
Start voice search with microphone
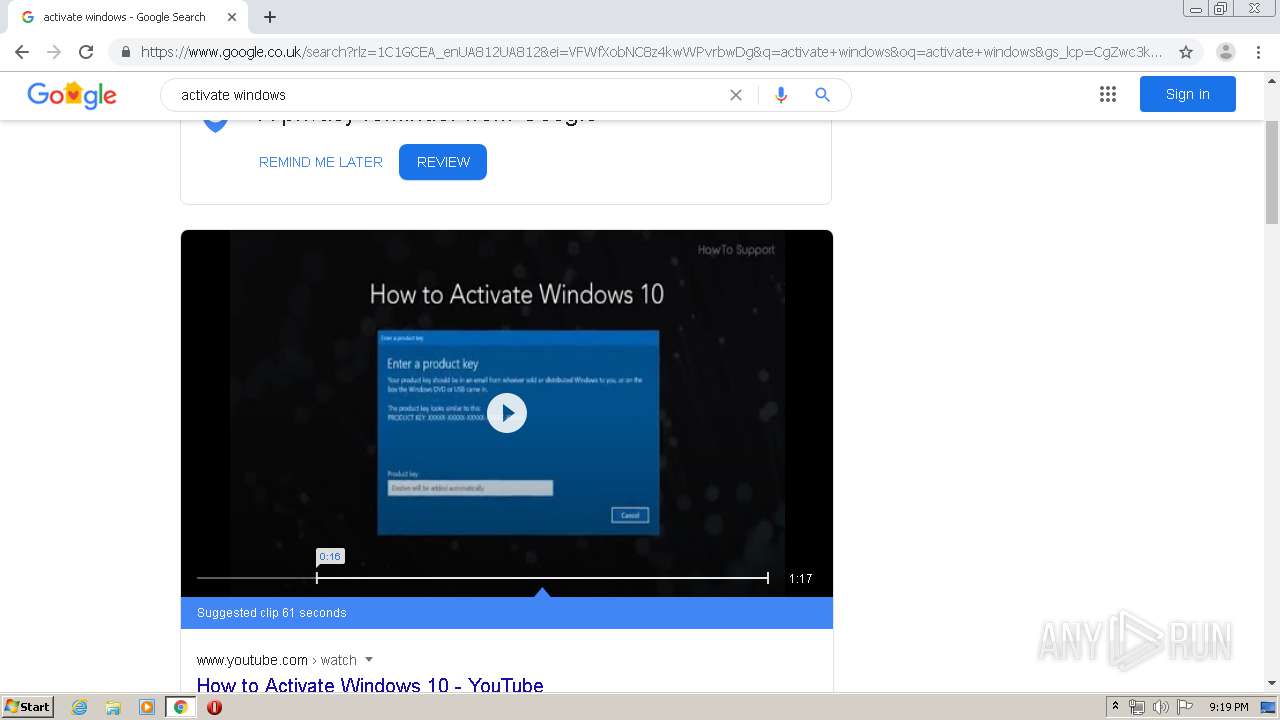[x=781, y=95]
